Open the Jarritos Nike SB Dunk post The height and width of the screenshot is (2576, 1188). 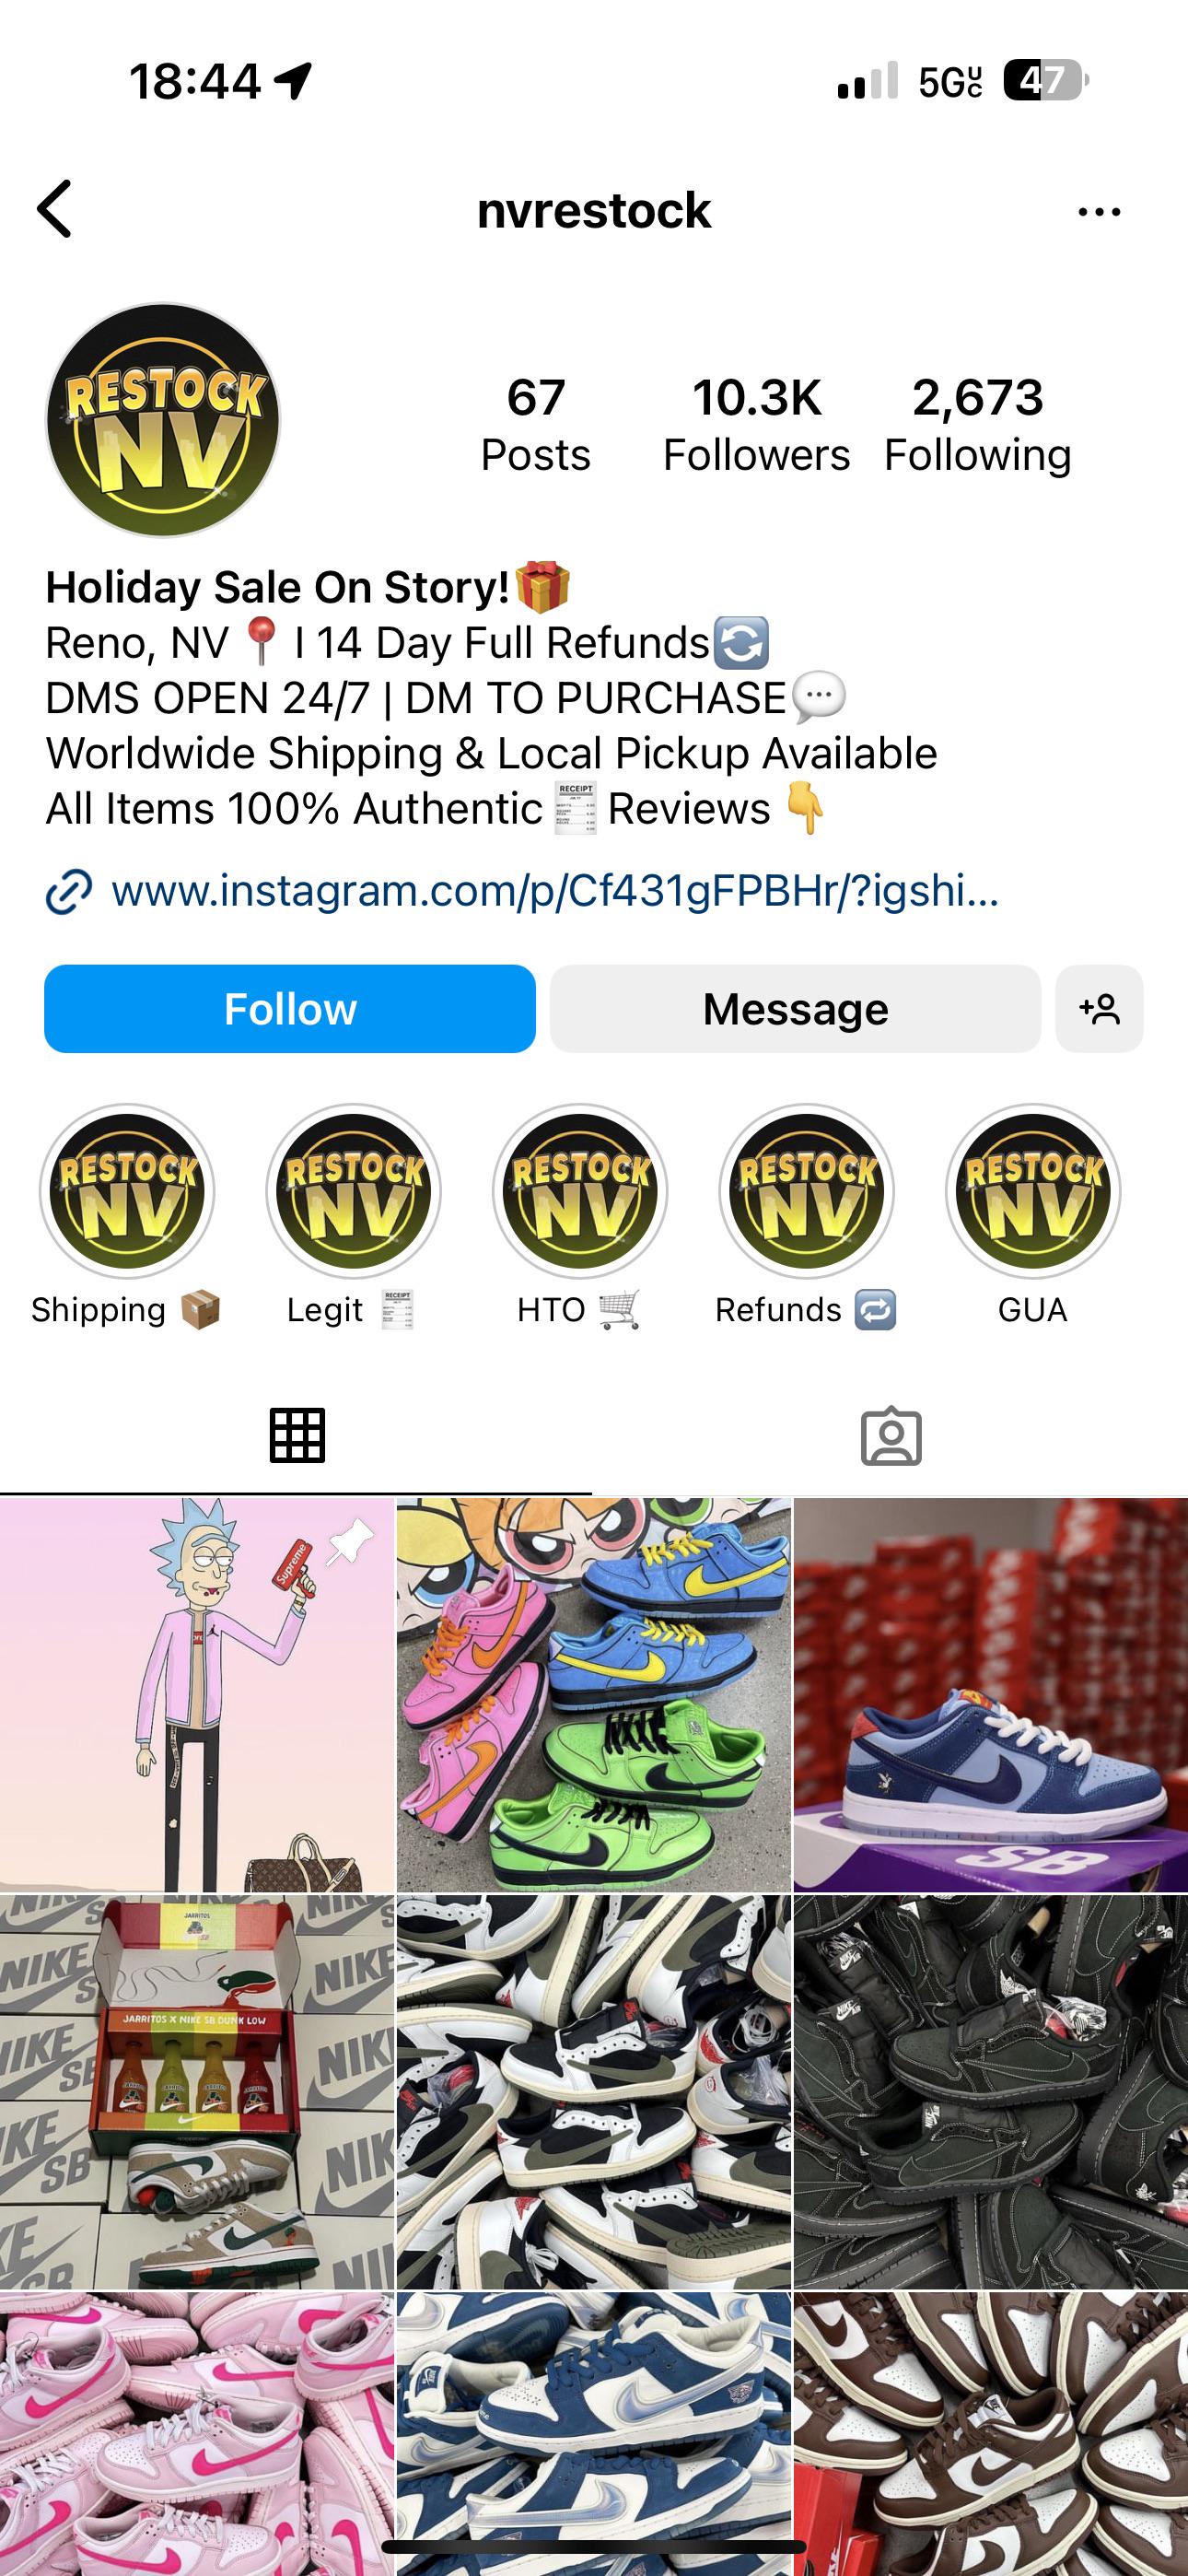(x=197, y=2092)
